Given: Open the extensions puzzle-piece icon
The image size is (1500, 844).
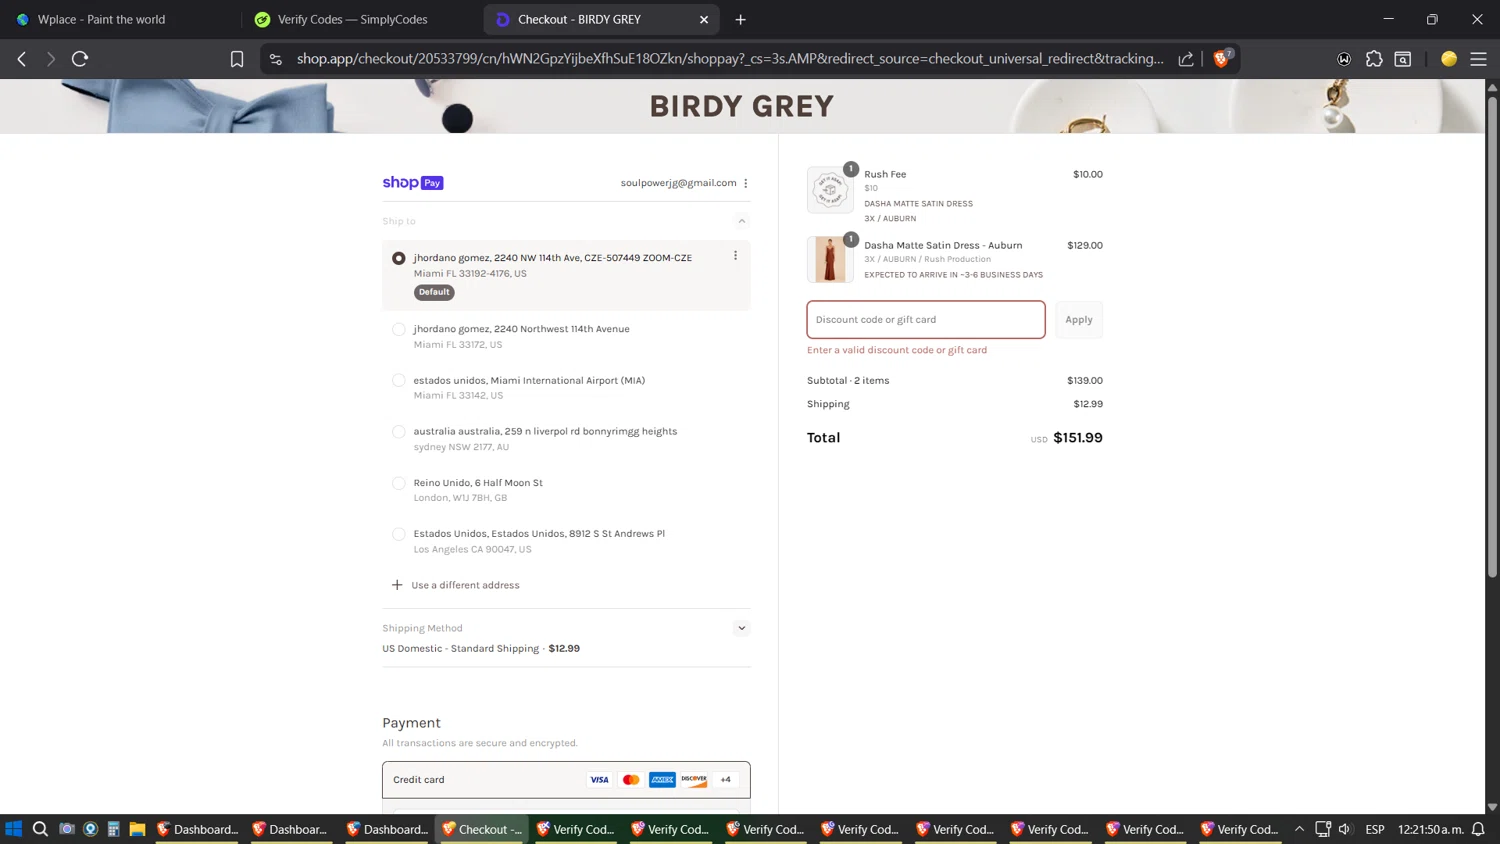Looking at the screenshot, I should (x=1374, y=59).
